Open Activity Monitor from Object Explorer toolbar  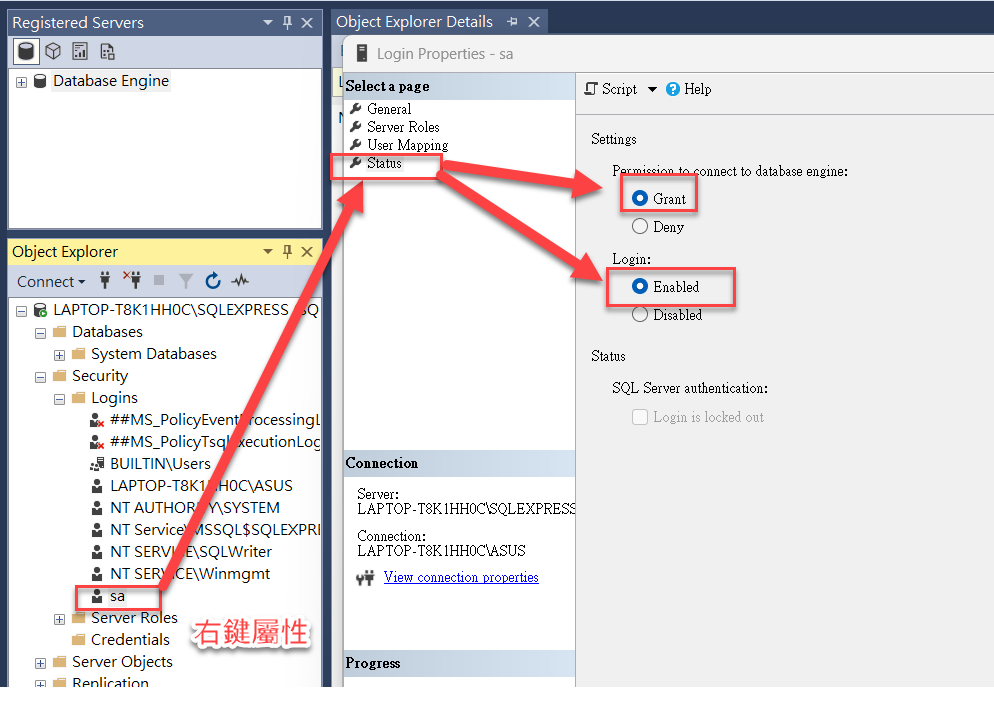(x=239, y=281)
